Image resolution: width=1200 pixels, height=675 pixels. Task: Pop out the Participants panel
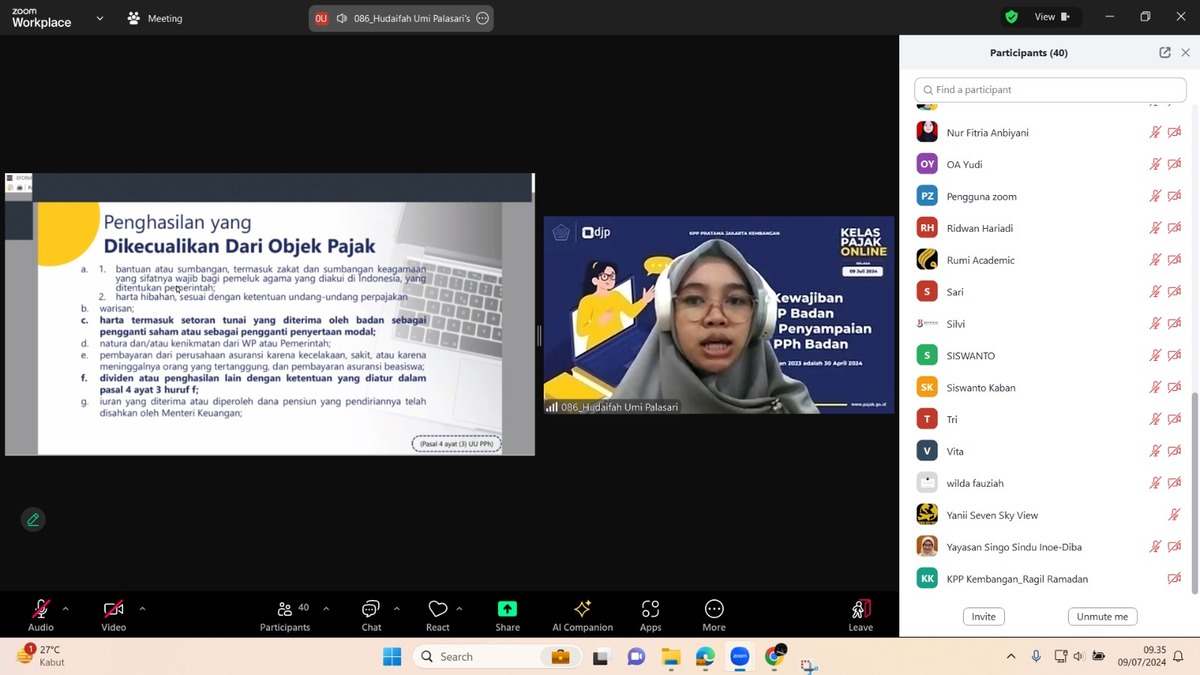pyautogui.click(x=1165, y=53)
